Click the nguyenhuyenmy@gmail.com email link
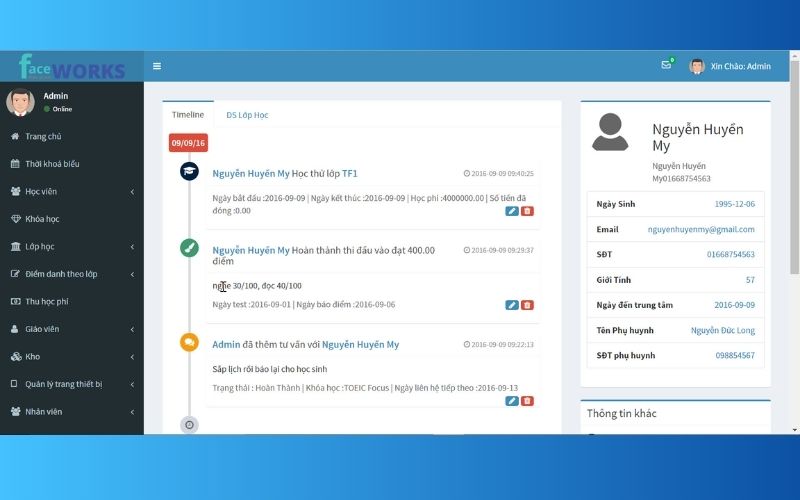Viewport: 800px width, 500px height. [x=700, y=229]
